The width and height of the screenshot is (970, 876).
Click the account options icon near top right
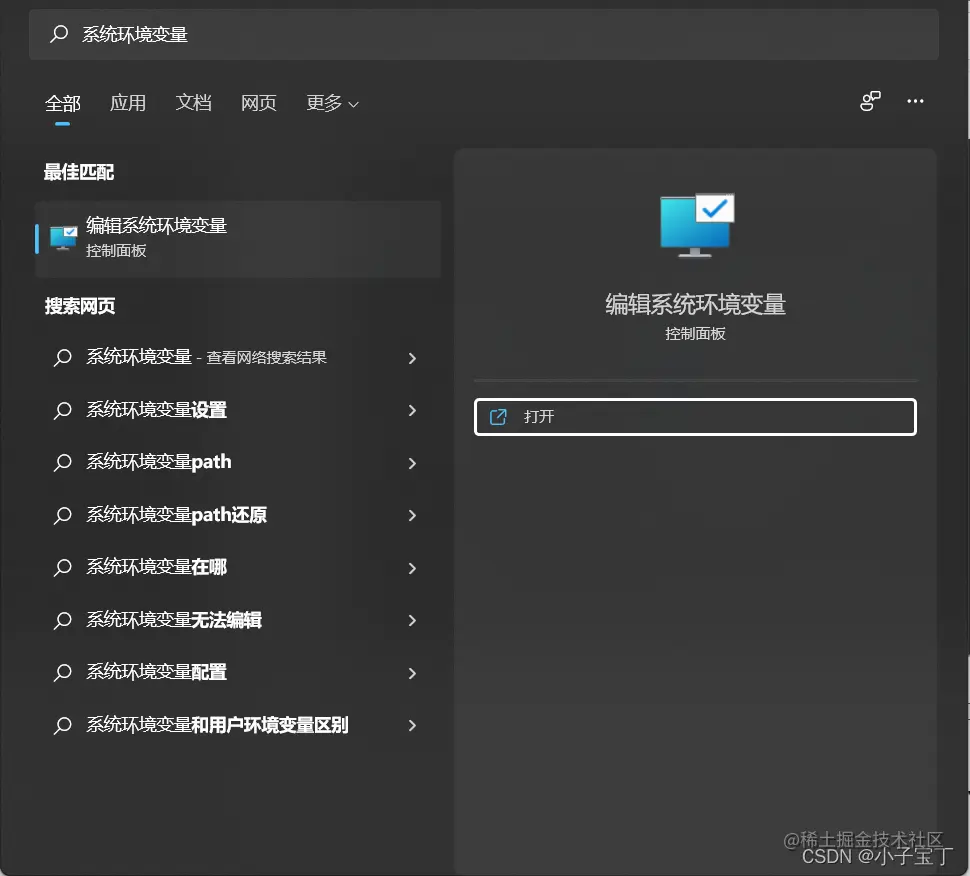pyautogui.click(x=869, y=100)
